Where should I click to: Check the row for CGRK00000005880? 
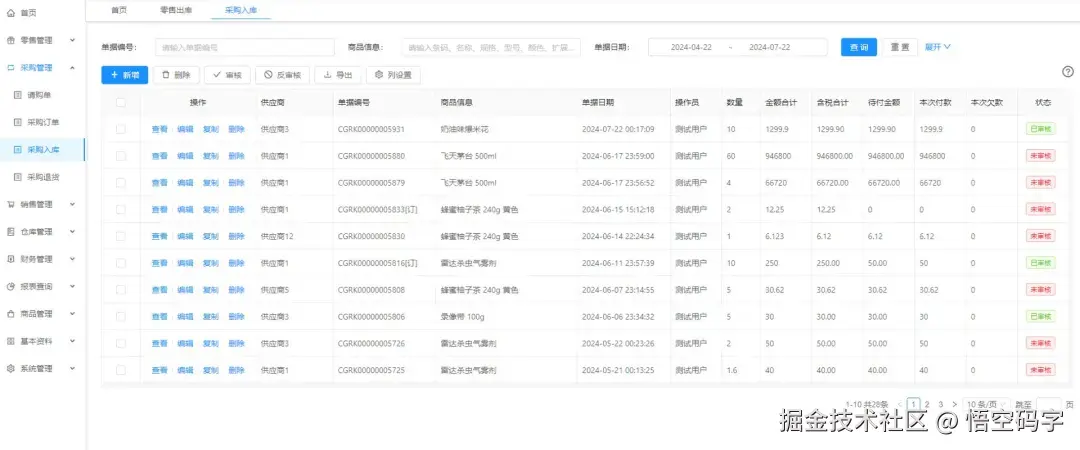(x=121, y=156)
